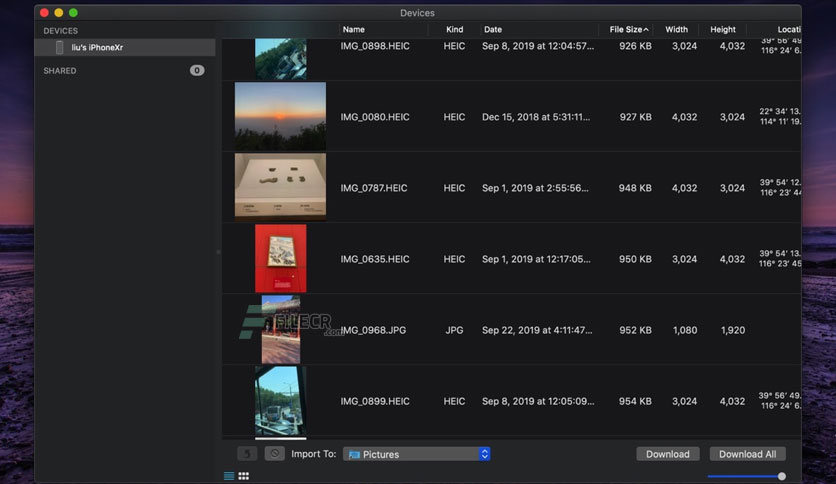Screen dimensions: 836x484
Task: Toggle File Size column sort order
Action: coord(629,30)
